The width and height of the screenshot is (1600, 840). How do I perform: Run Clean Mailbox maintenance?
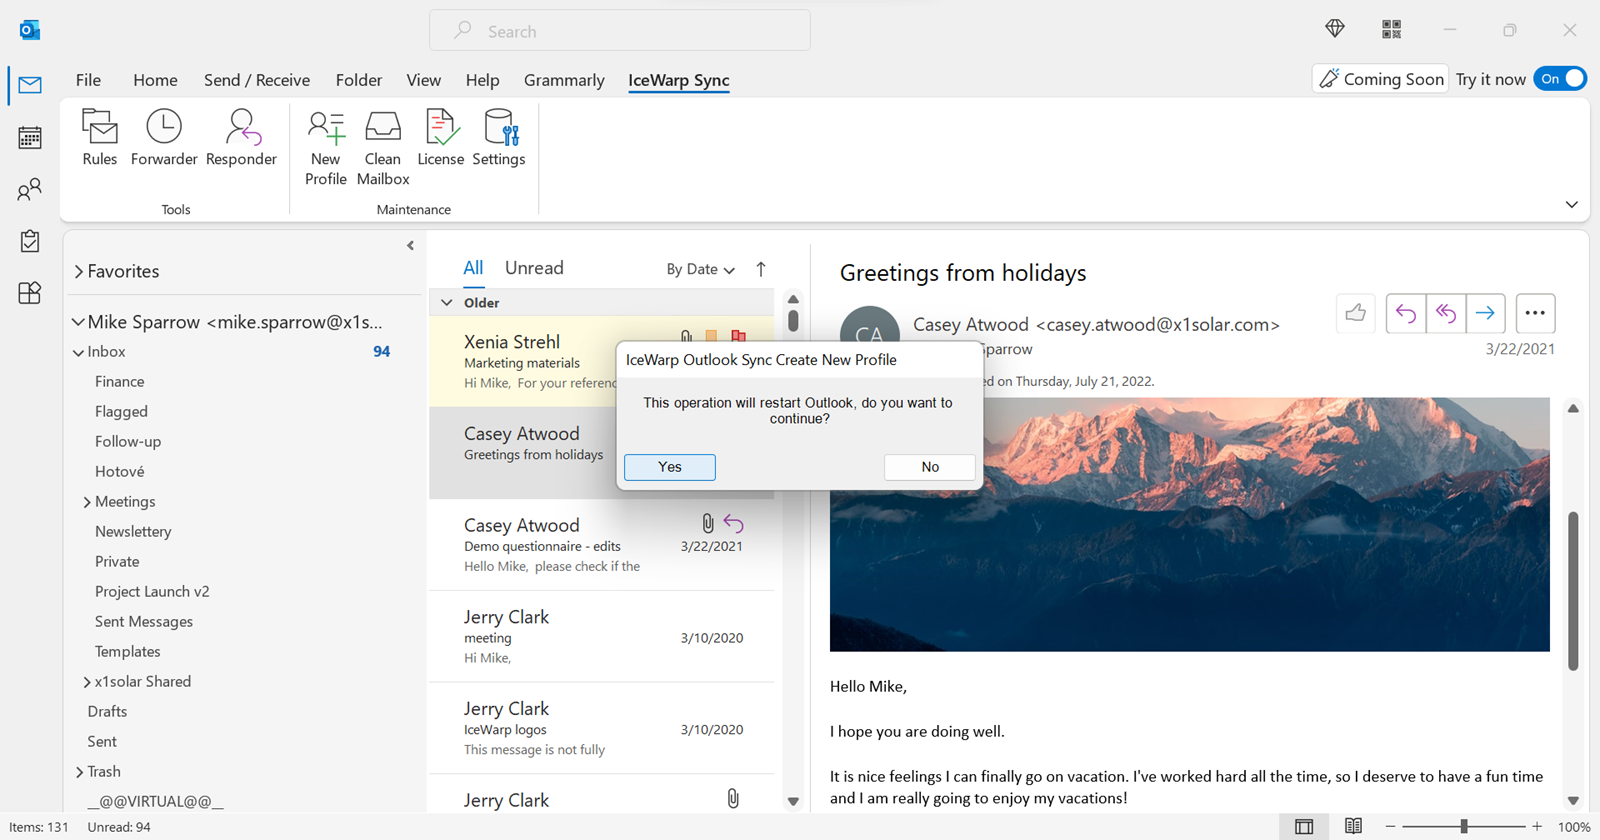[x=383, y=148]
